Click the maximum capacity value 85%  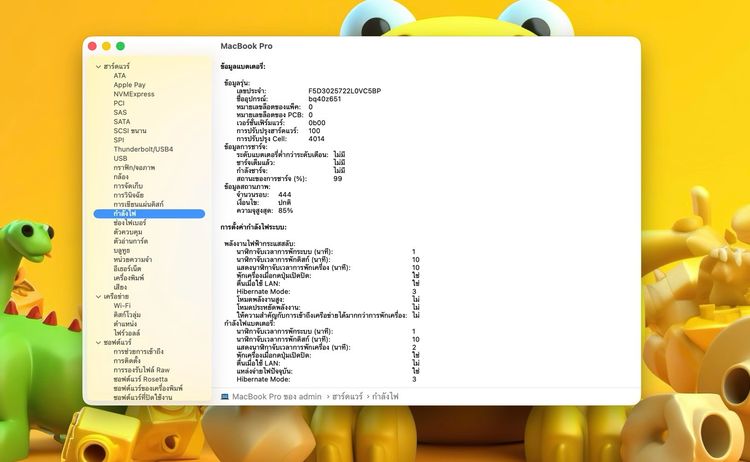[x=286, y=210]
